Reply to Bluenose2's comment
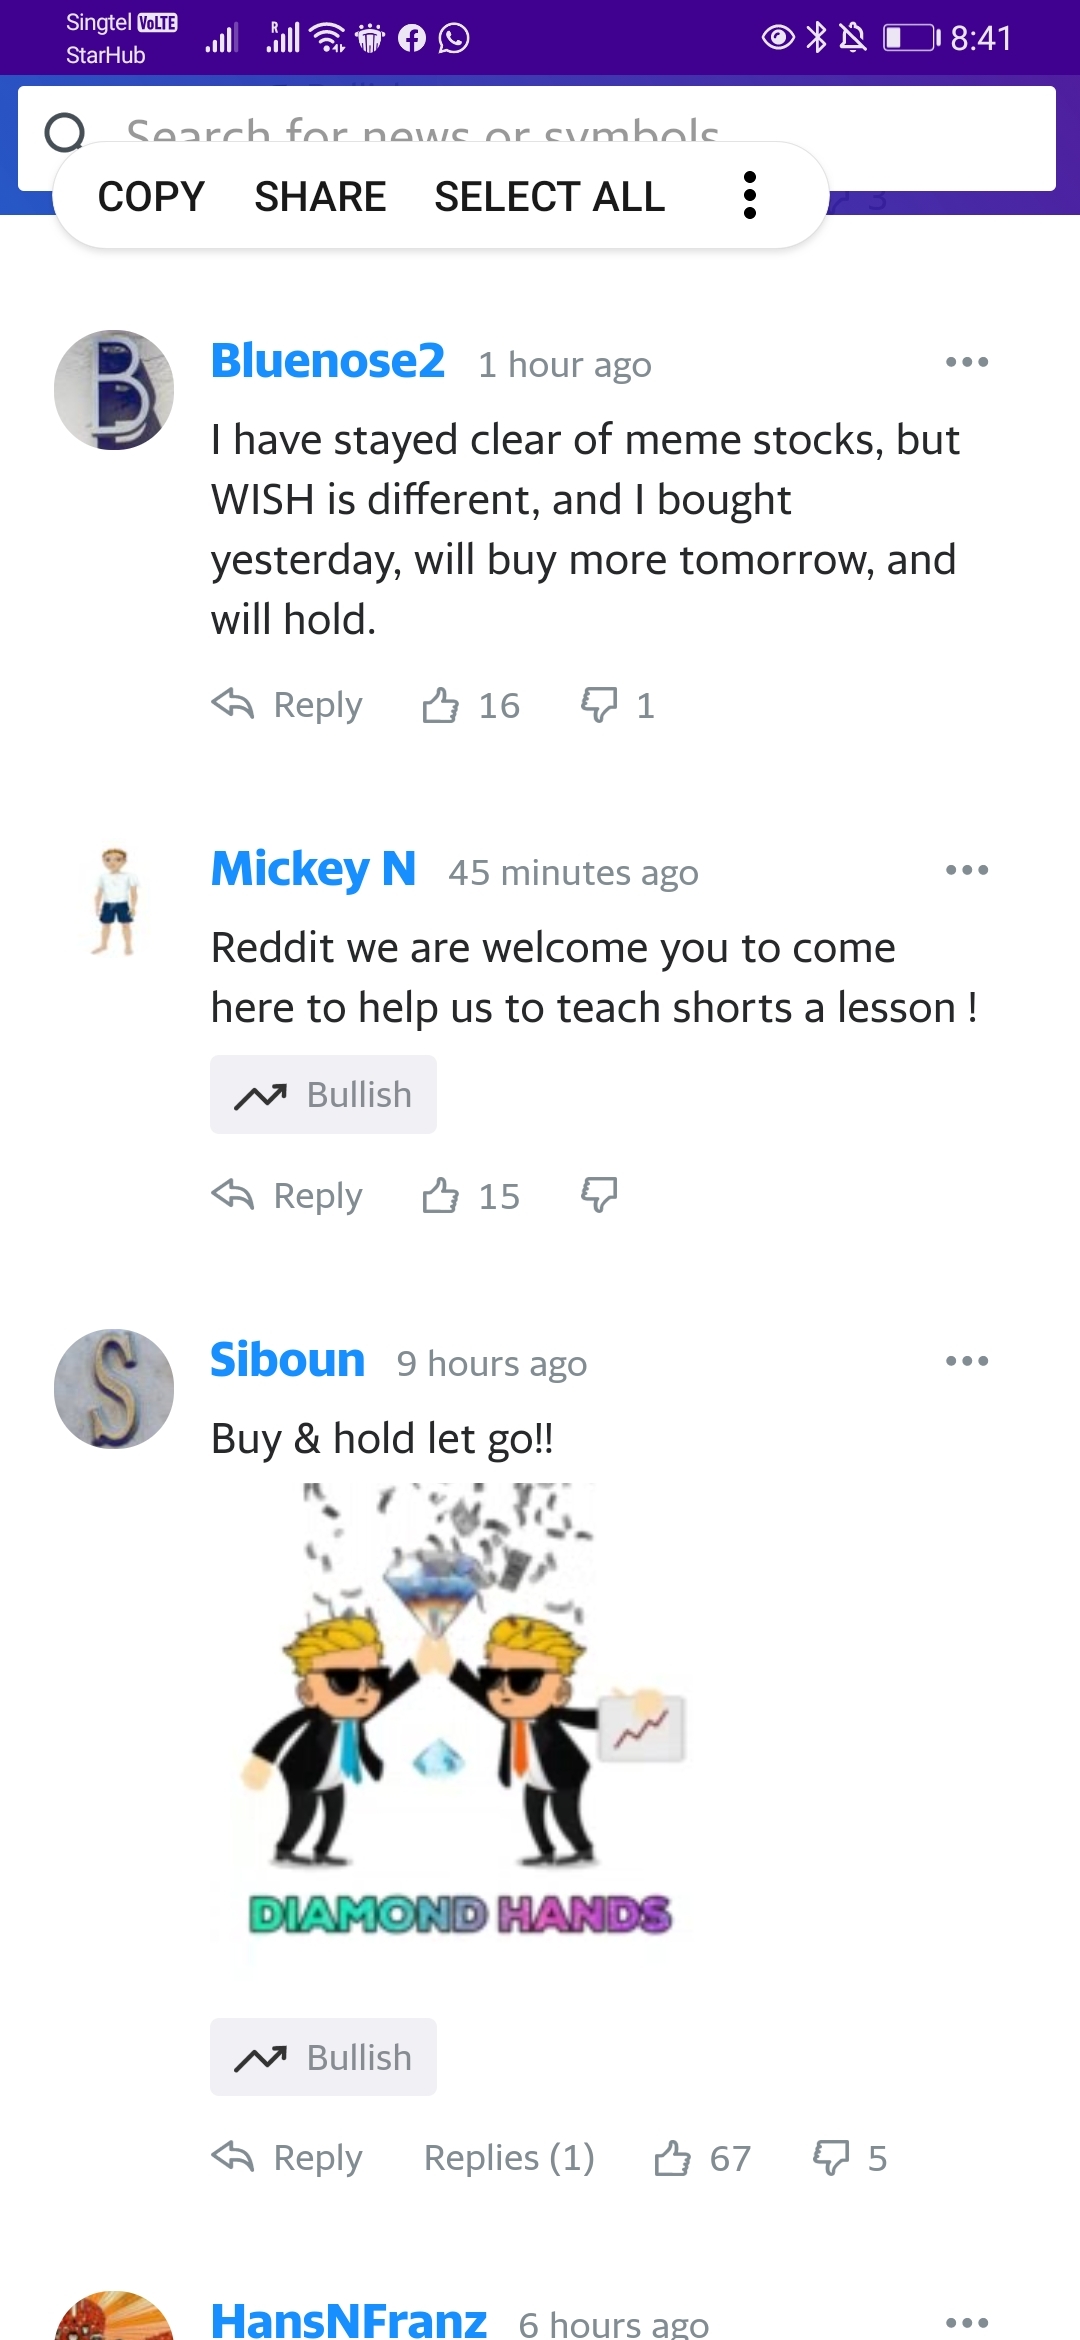The width and height of the screenshot is (1080, 2340). [287, 705]
